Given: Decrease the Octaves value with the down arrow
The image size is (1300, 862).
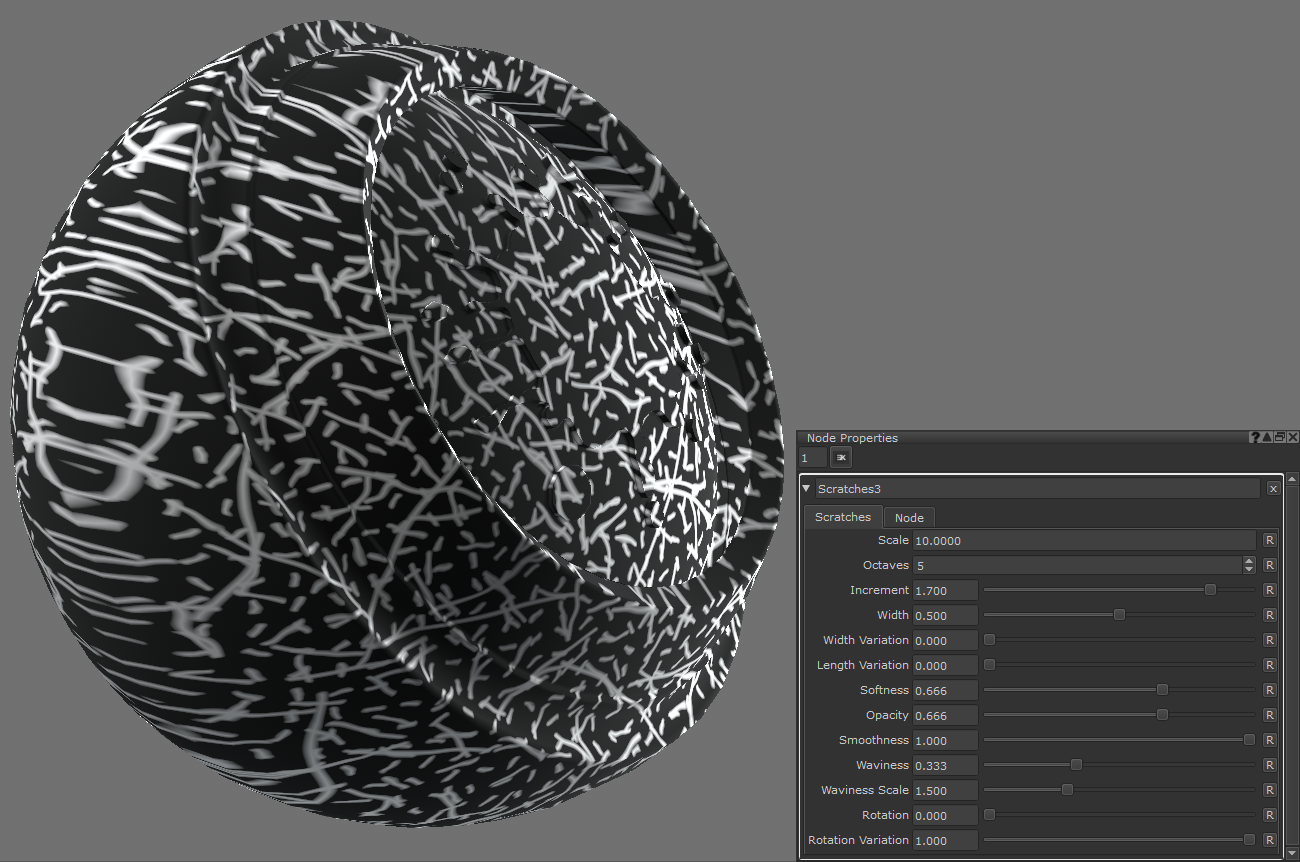Looking at the screenshot, I should pos(1249,570).
